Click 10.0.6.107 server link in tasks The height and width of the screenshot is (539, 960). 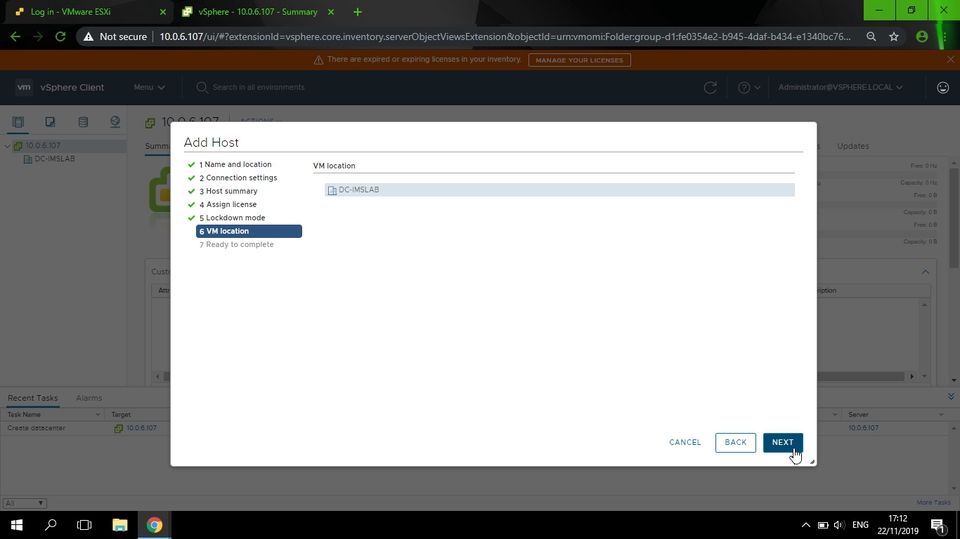coord(863,428)
